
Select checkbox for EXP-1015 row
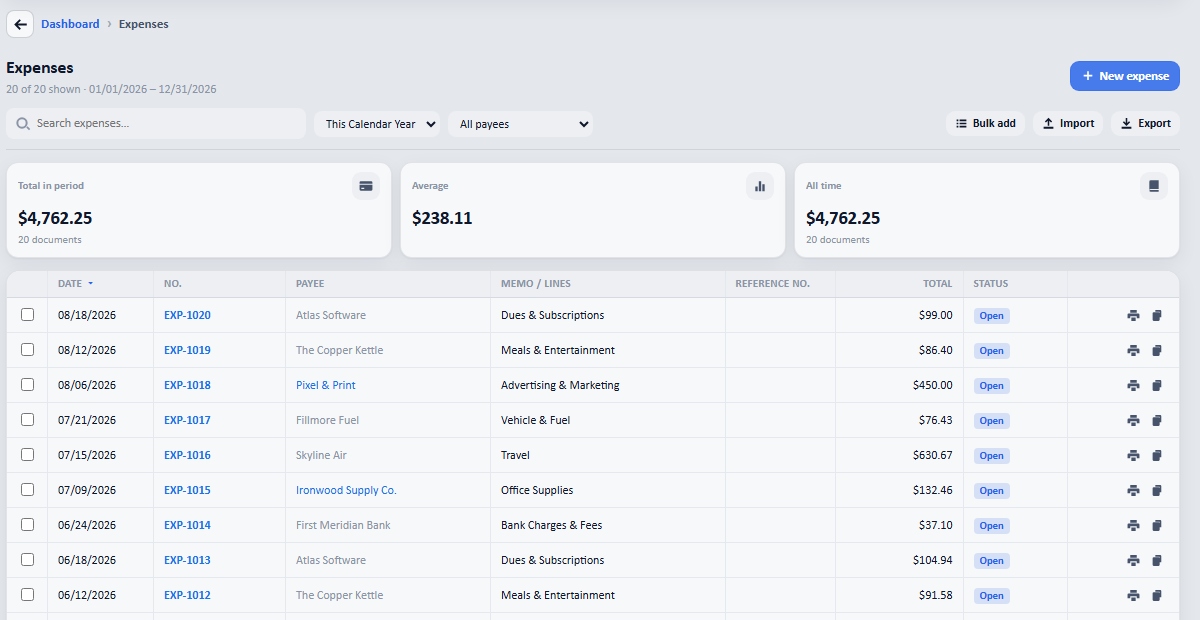[x=27, y=489]
